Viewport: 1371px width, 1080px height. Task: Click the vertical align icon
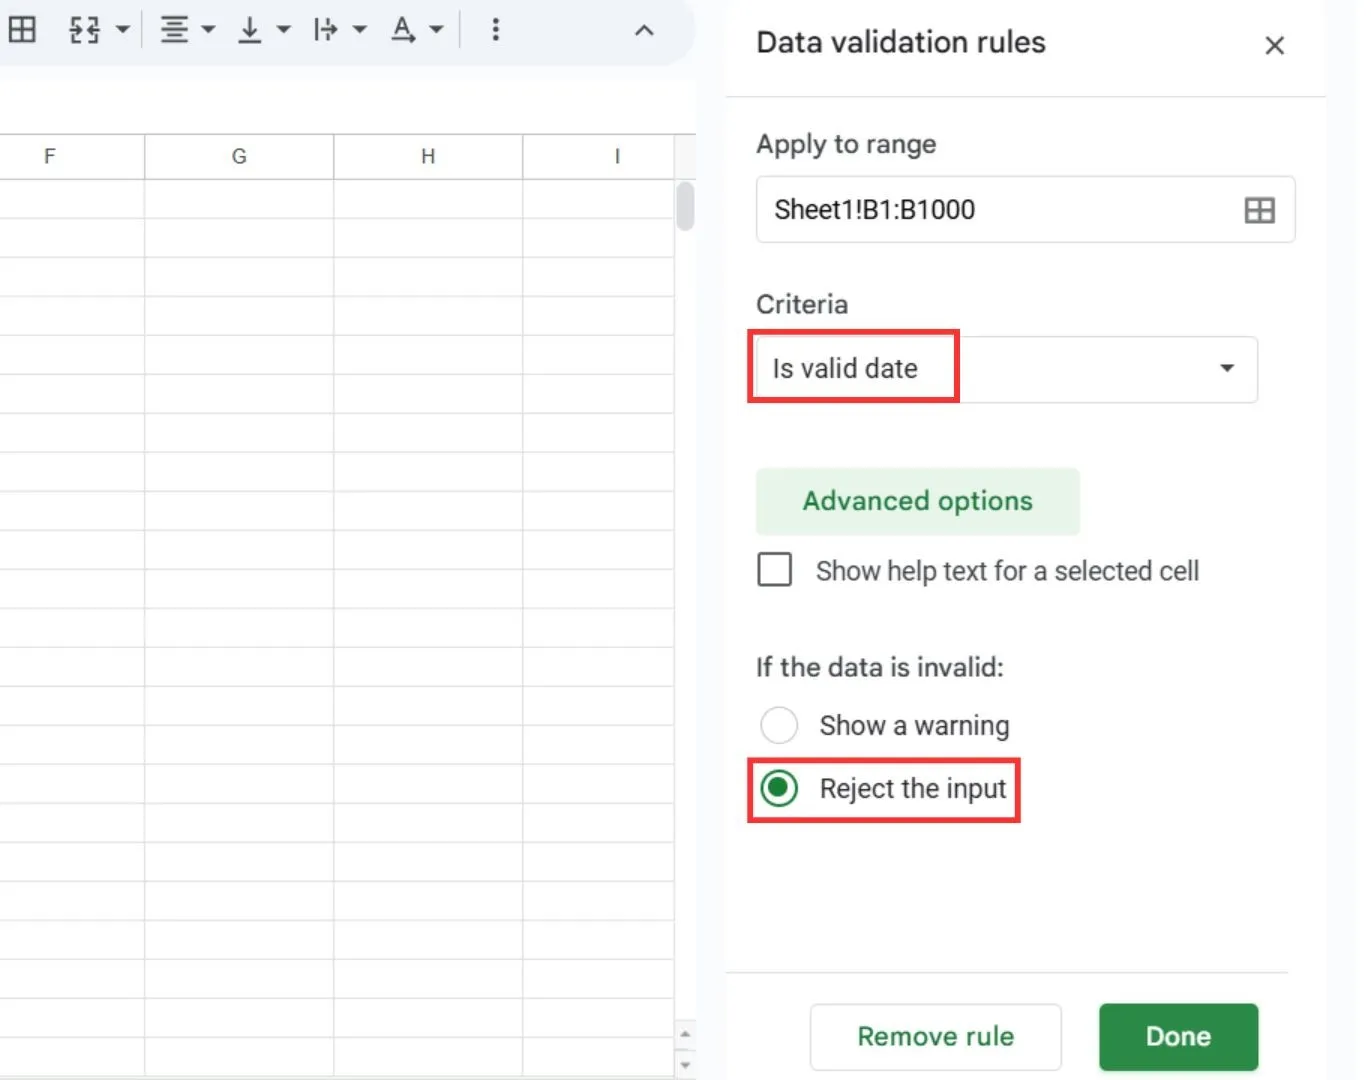pos(249,30)
